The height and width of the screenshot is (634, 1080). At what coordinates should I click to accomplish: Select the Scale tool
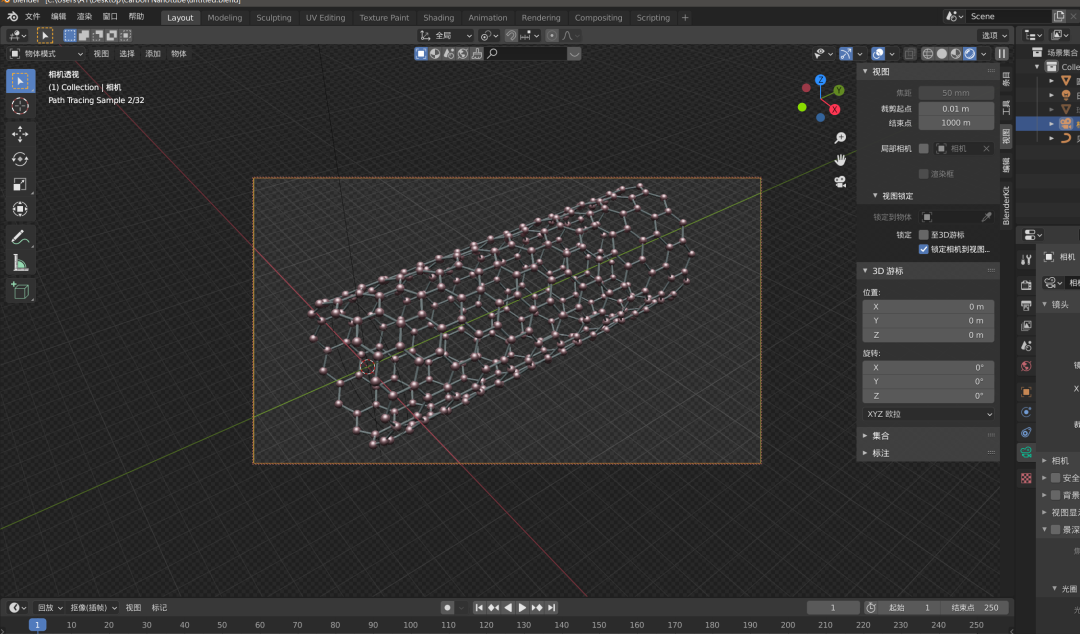pos(21,184)
